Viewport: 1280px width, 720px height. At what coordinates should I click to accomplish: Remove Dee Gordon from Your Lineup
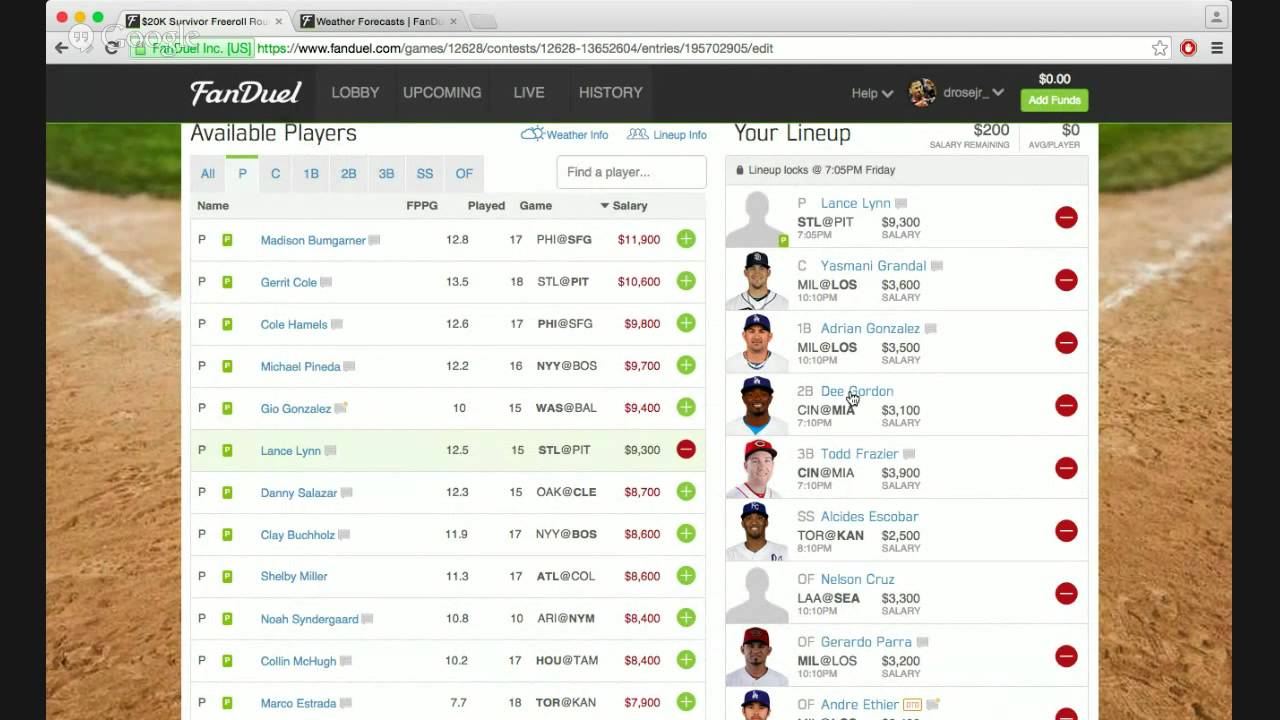(x=1066, y=405)
